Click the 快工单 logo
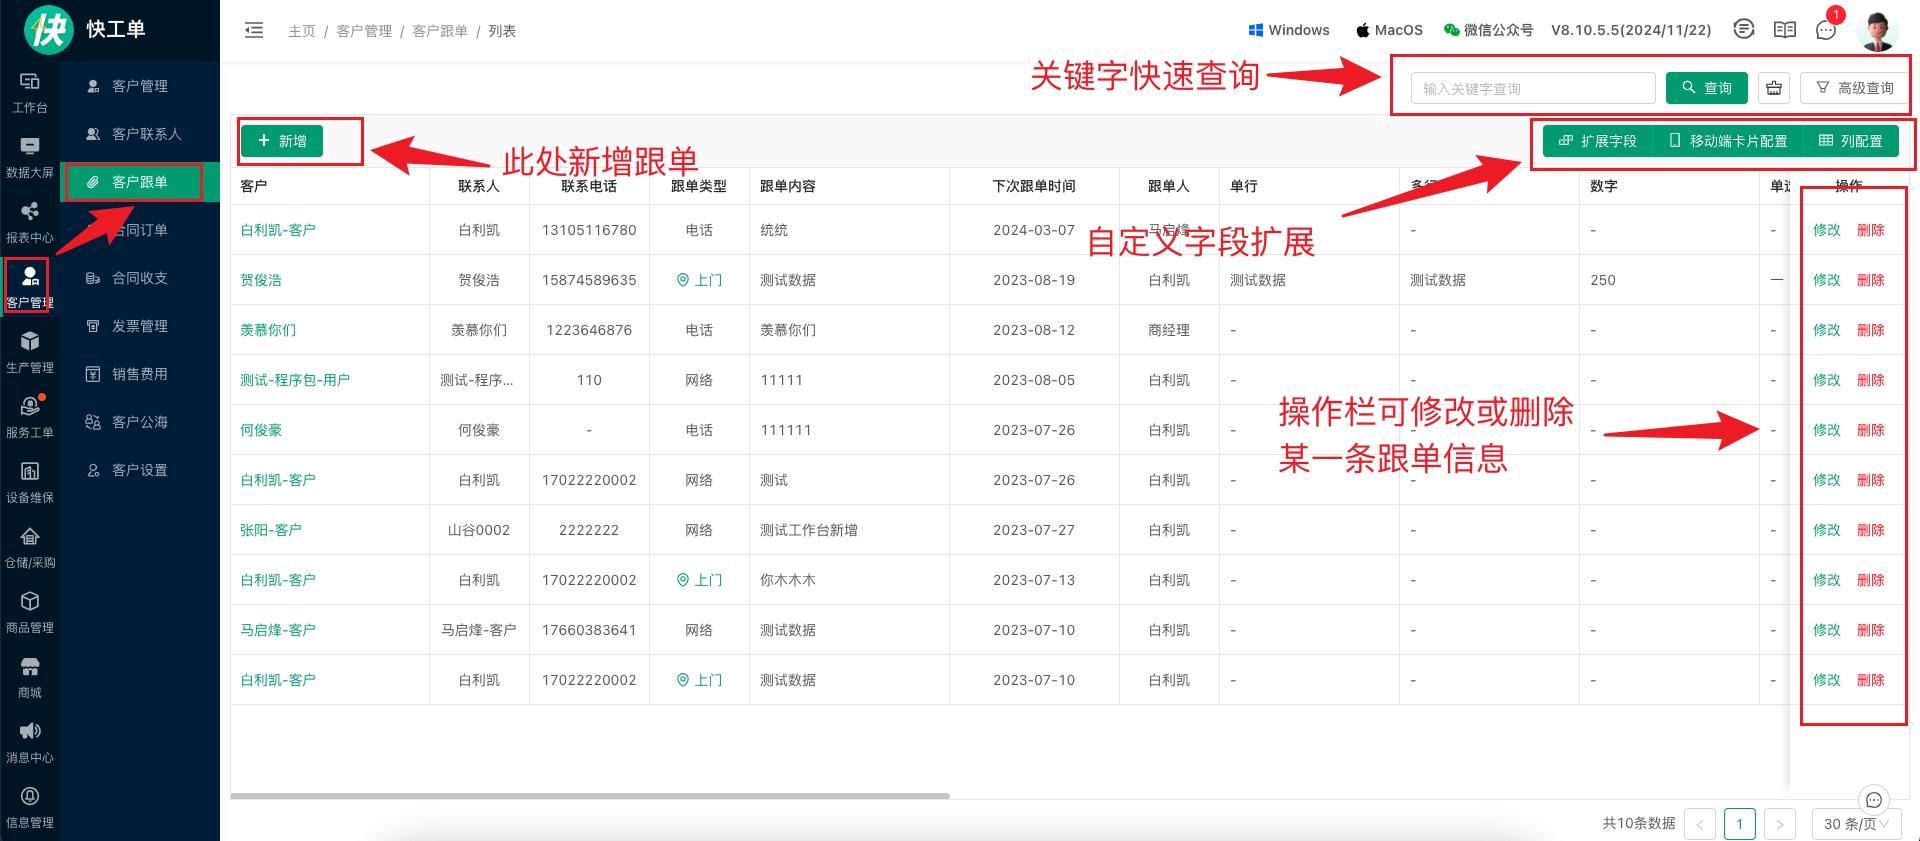 pyautogui.click(x=85, y=29)
